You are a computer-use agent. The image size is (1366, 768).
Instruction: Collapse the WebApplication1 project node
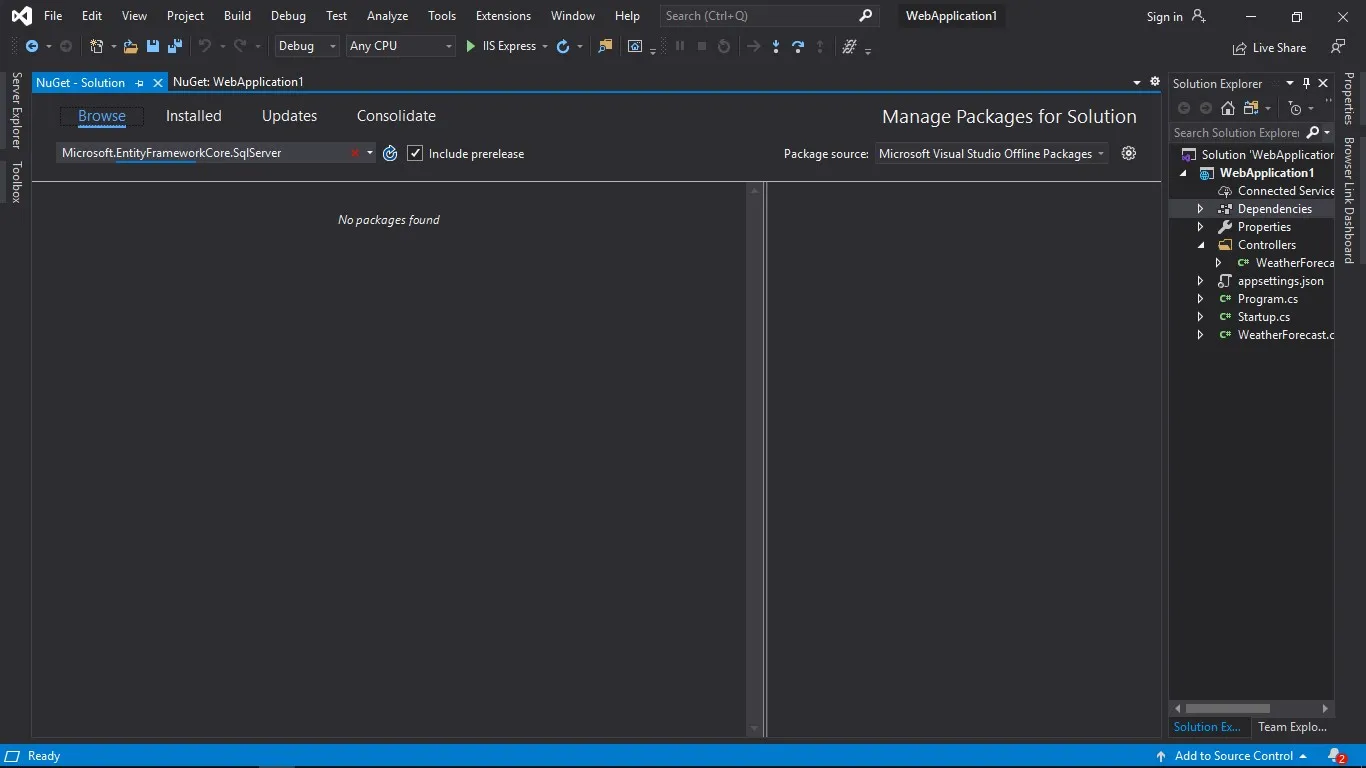pyautogui.click(x=1184, y=173)
